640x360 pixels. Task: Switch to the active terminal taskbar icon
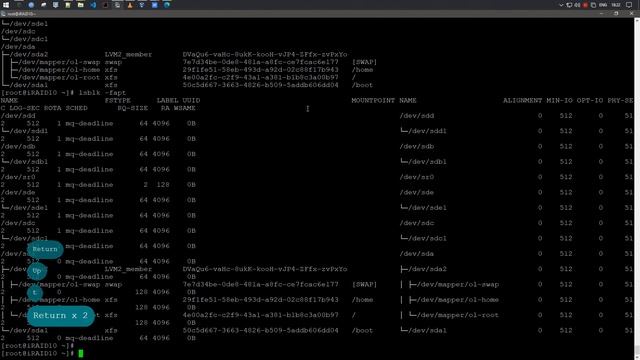pyautogui.click(x=117, y=5)
